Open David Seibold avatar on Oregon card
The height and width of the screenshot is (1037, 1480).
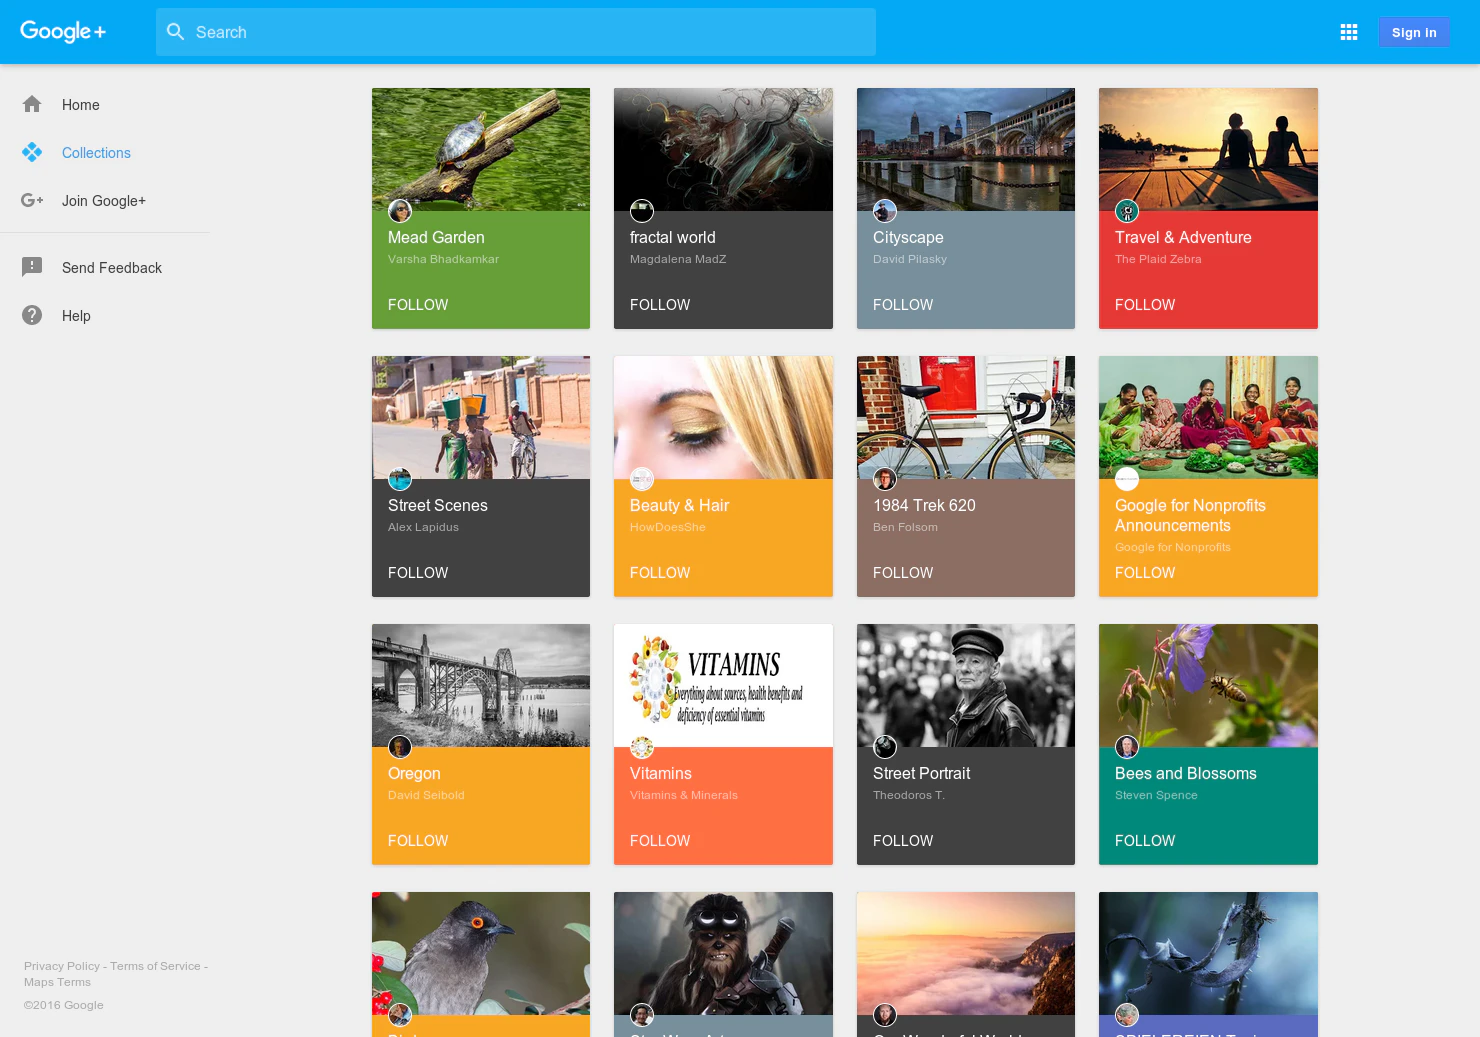point(400,747)
